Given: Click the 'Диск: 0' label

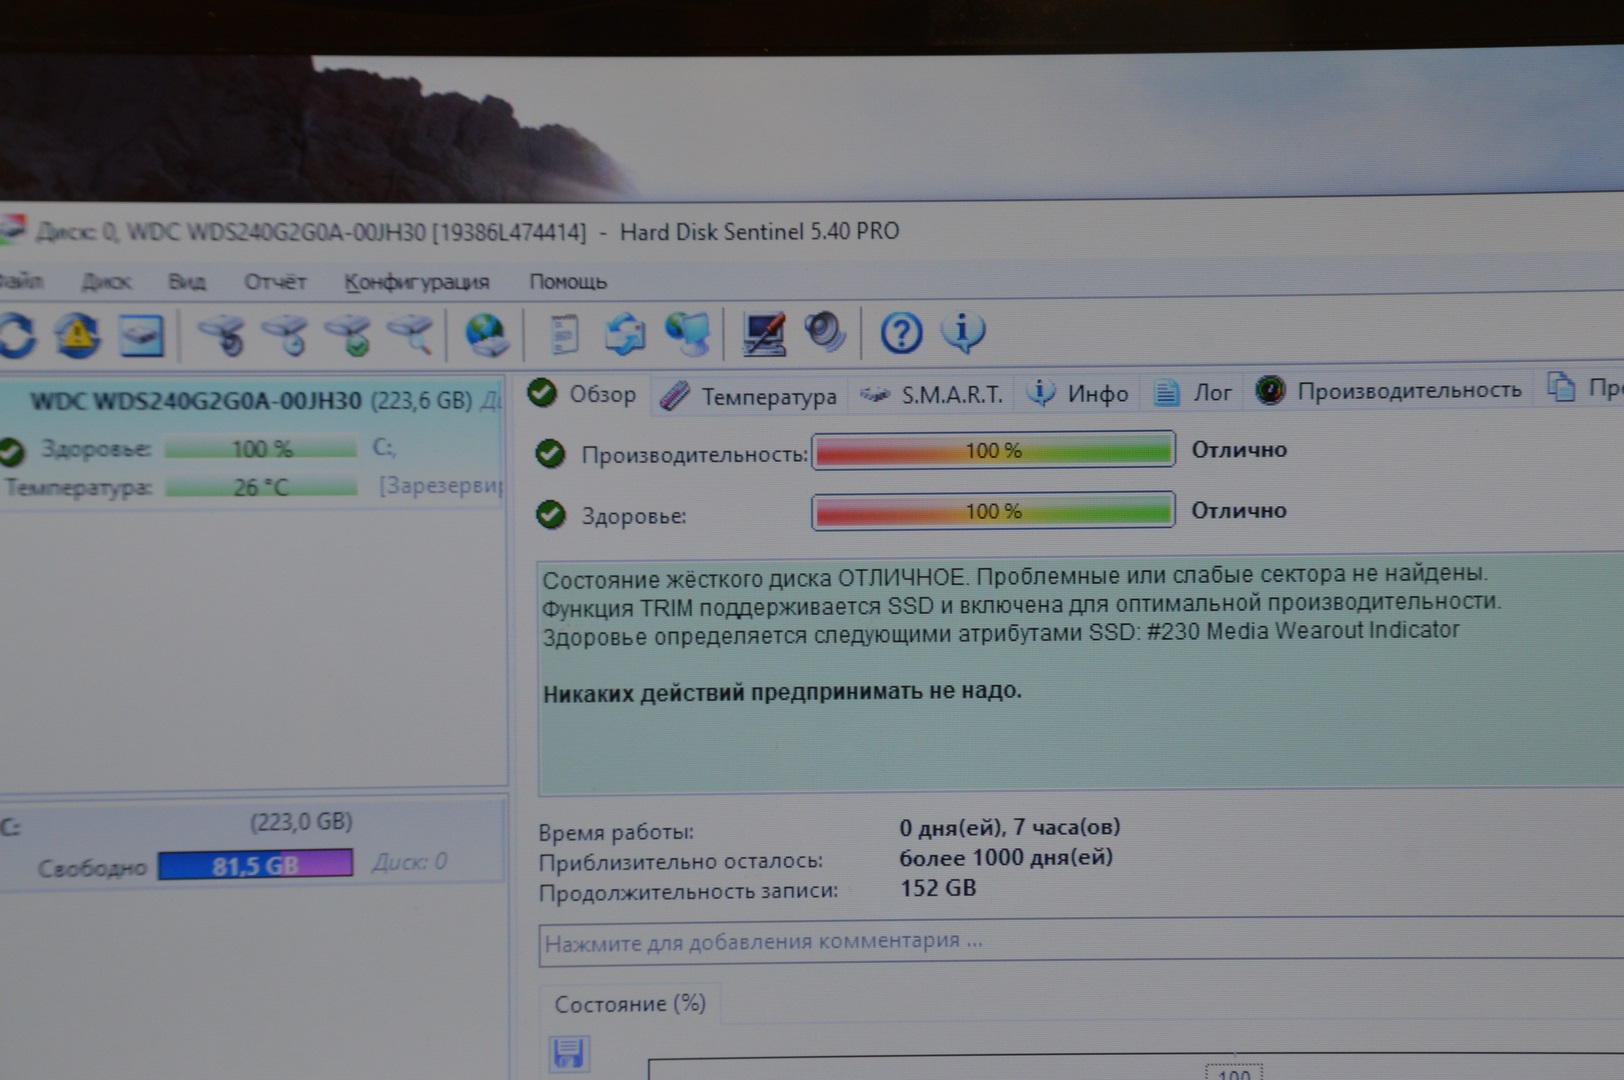Looking at the screenshot, I should click(x=410, y=862).
